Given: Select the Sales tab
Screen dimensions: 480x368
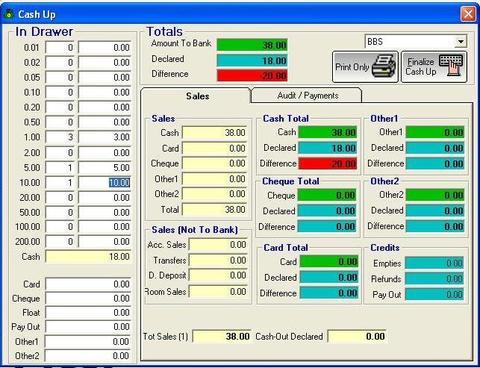Looking at the screenshot, I should [x=196, y=96].
